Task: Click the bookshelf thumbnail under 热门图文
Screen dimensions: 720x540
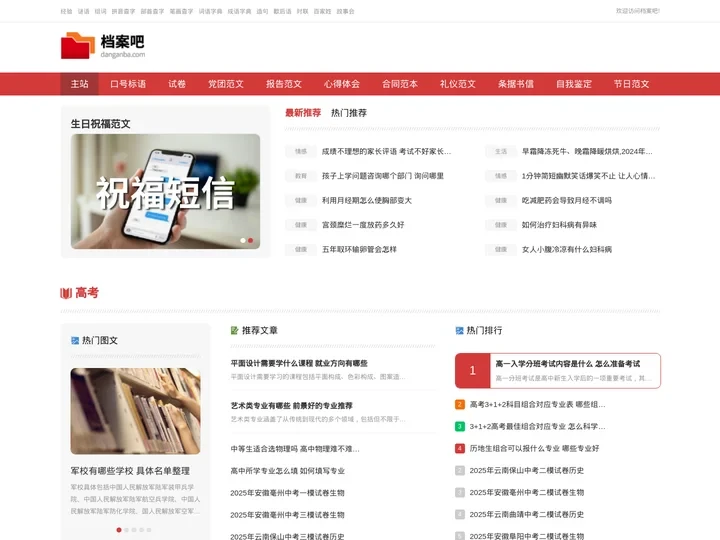Action: click(x=135, y=411)
